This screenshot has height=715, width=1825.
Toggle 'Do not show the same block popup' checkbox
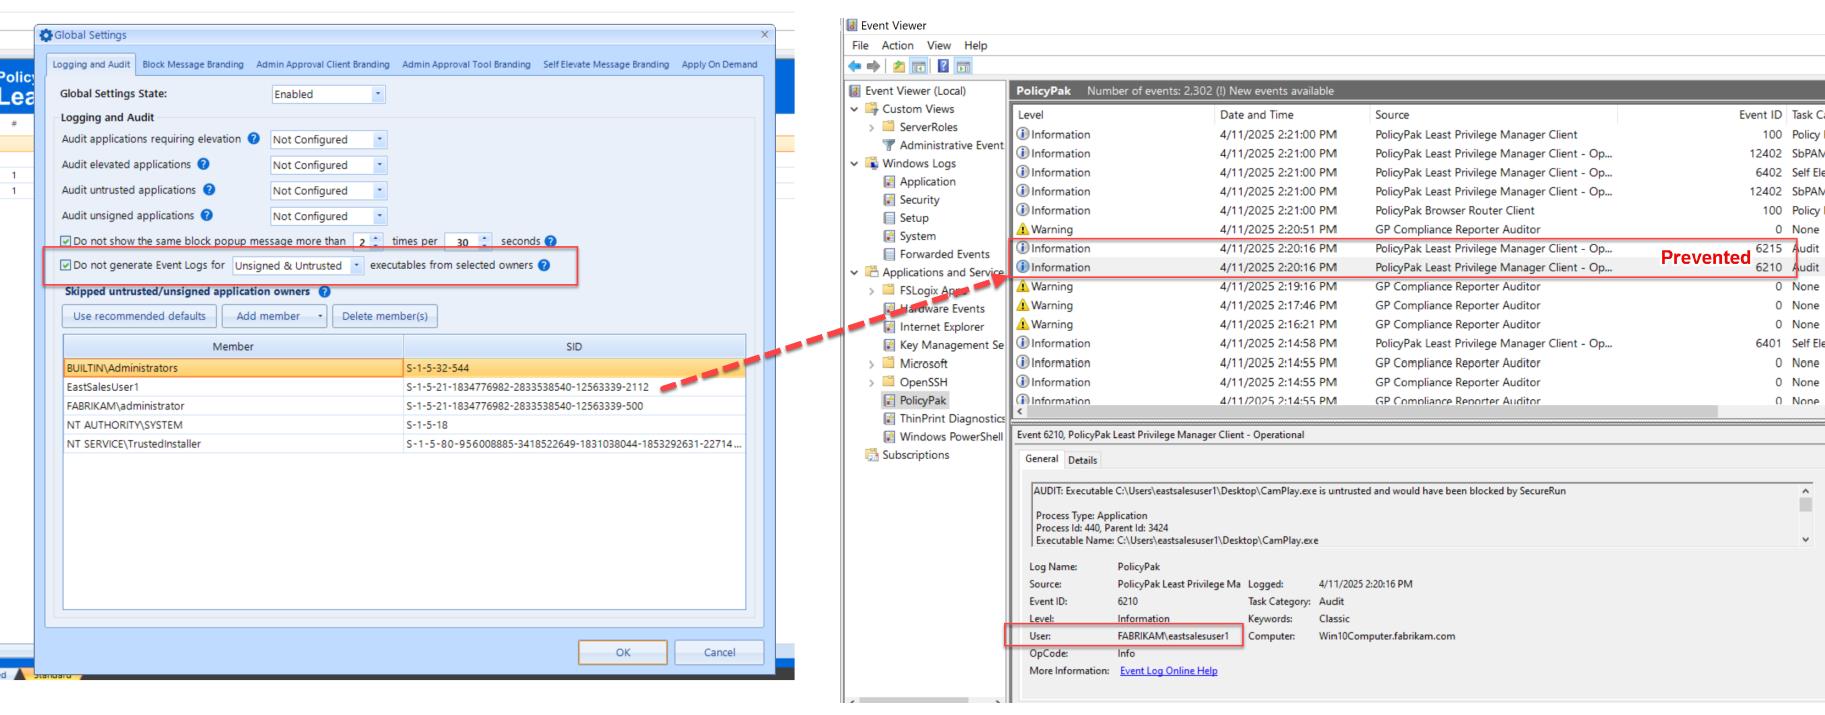click(66, 241)
